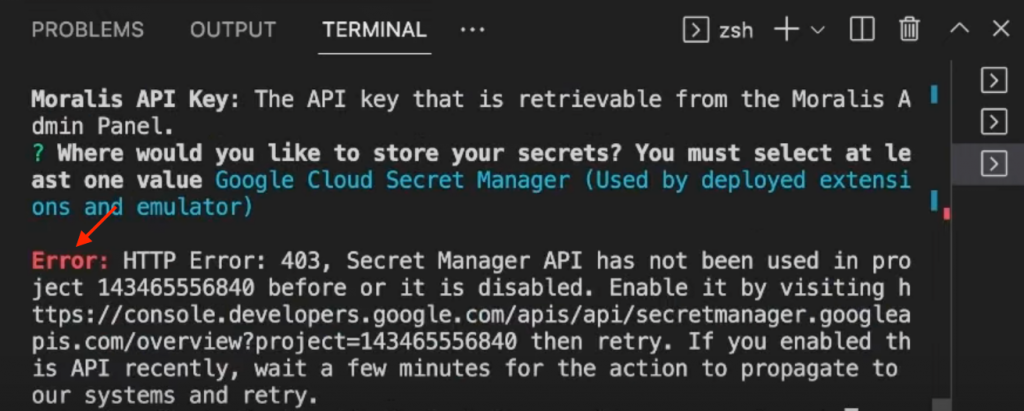Click the 'Google Cloud Secret Manager' answer text
The image size is (1024, 411).
coord(393,181)
